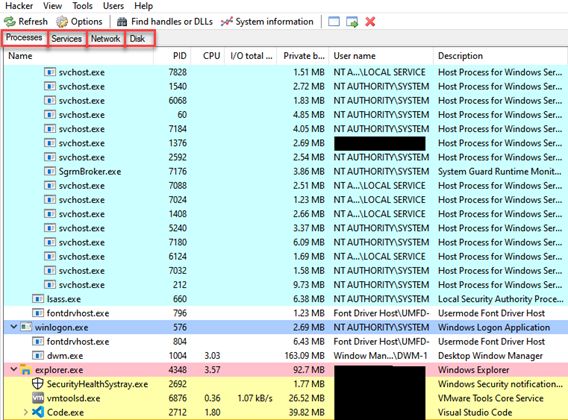Open Options from the toolbar
Image resolution: width=568 pixels, height=420 pixels.
tap(79, 22)
